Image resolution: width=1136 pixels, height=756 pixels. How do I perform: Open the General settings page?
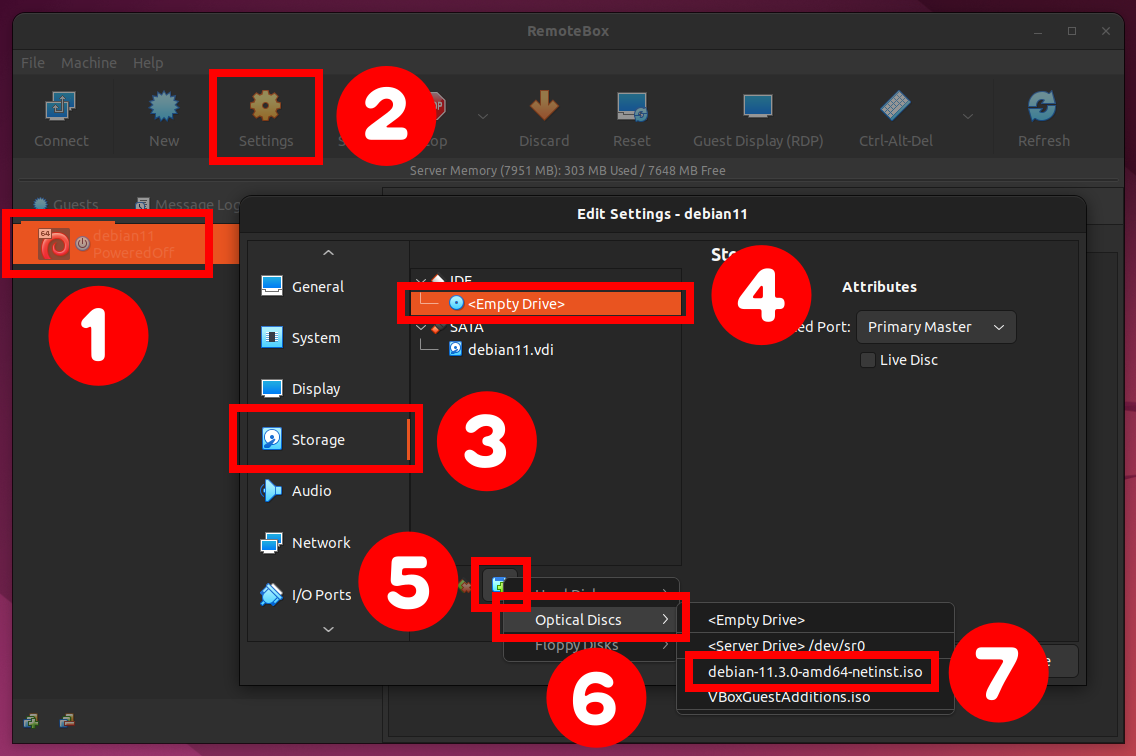click(329, 287)
